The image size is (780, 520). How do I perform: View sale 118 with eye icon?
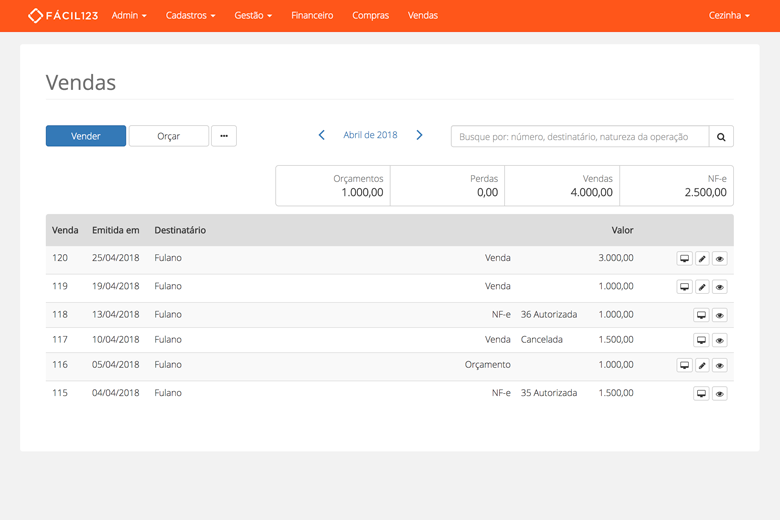point(719,315)
